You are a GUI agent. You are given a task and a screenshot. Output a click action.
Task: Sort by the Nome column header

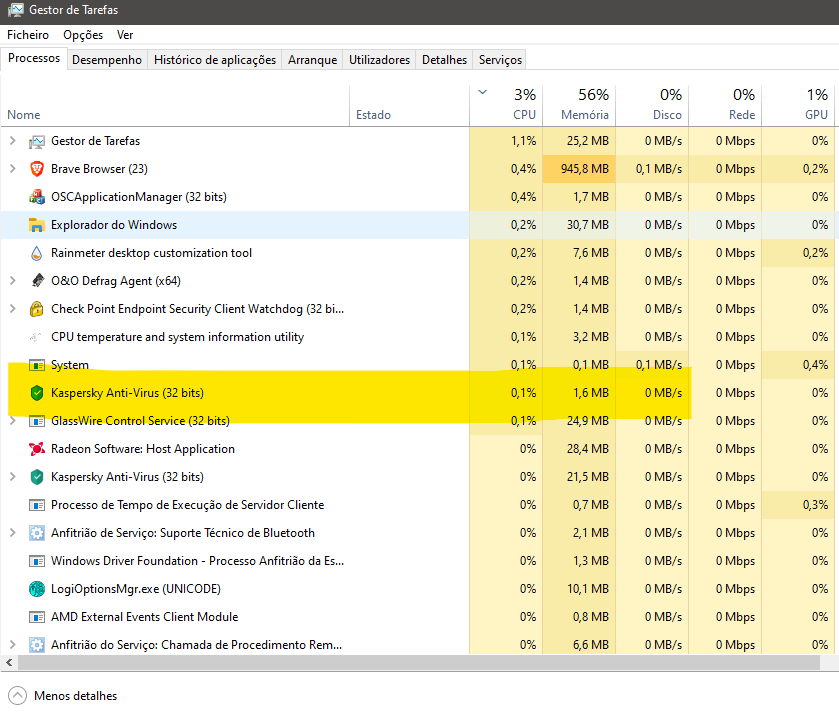pyautogui.click(x=175, y=106)
